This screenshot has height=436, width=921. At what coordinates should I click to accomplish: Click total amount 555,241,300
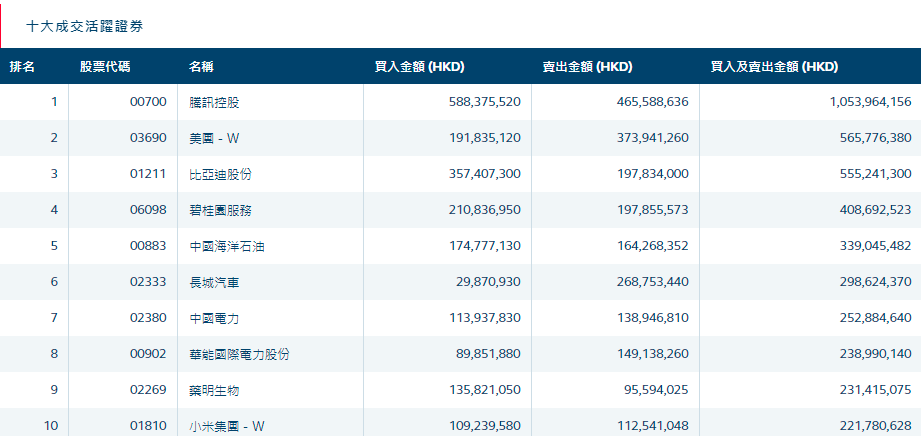pos(876,174)
